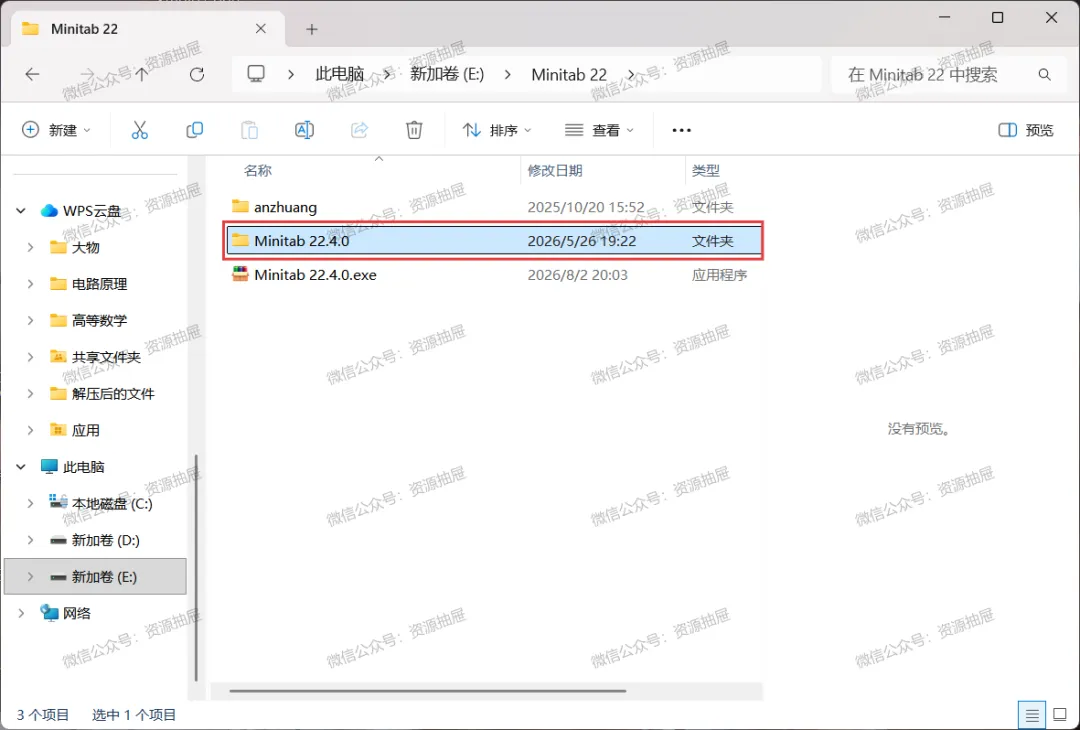Collapse the WPS云盘 tree node
This screenshot has height=730, width=1080.
[21, 211]
